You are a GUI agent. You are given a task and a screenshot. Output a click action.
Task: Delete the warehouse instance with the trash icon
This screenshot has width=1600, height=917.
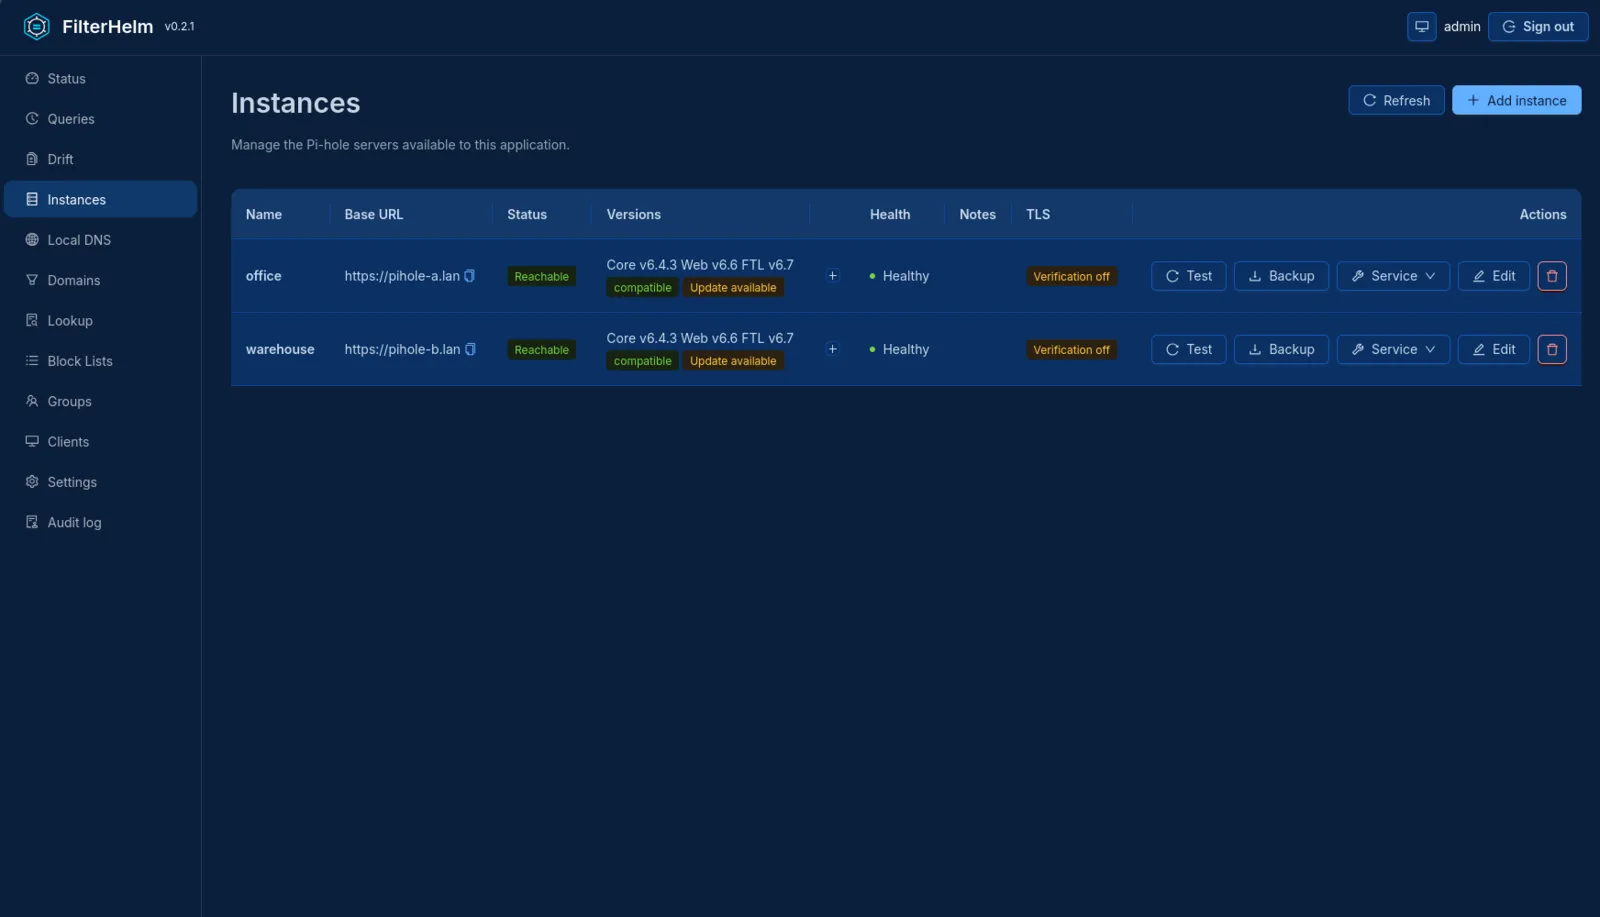click(1552, 349)
